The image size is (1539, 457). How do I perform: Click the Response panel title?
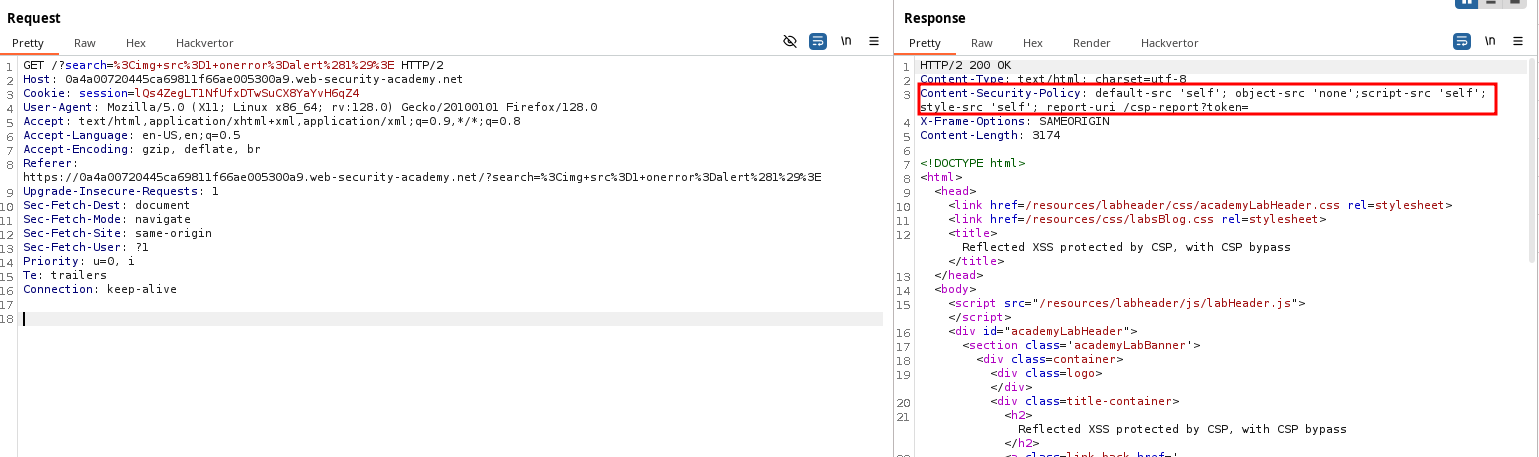934,18
